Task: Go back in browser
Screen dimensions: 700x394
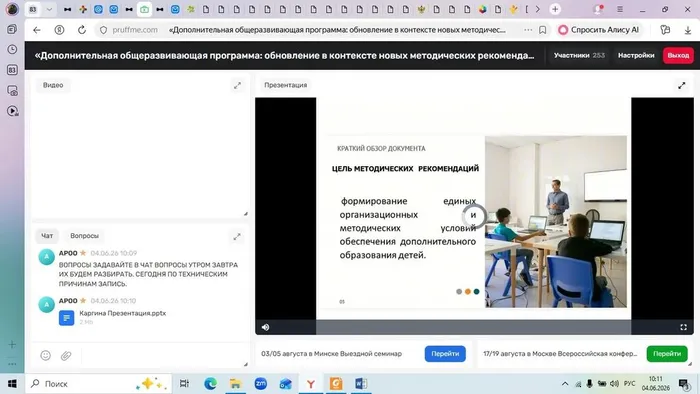Action: click(x=37, y=30)
